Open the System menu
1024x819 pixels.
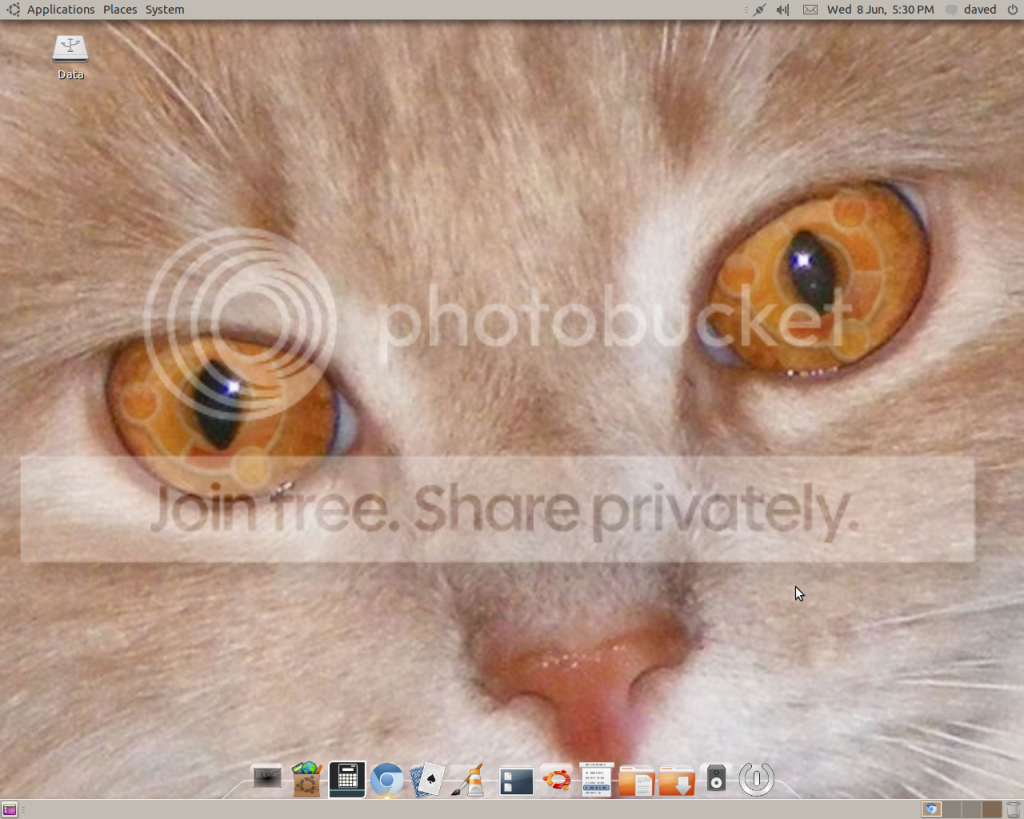pos(165,10)
